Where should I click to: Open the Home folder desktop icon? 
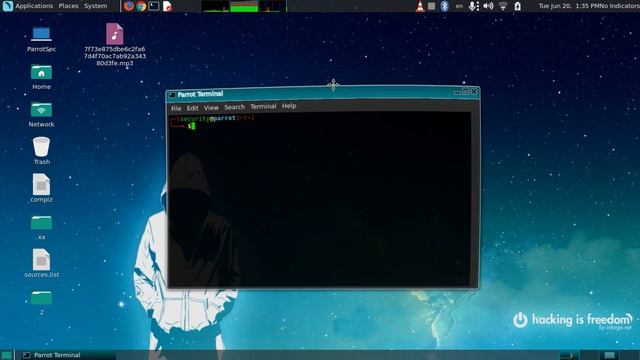[41, 72]
